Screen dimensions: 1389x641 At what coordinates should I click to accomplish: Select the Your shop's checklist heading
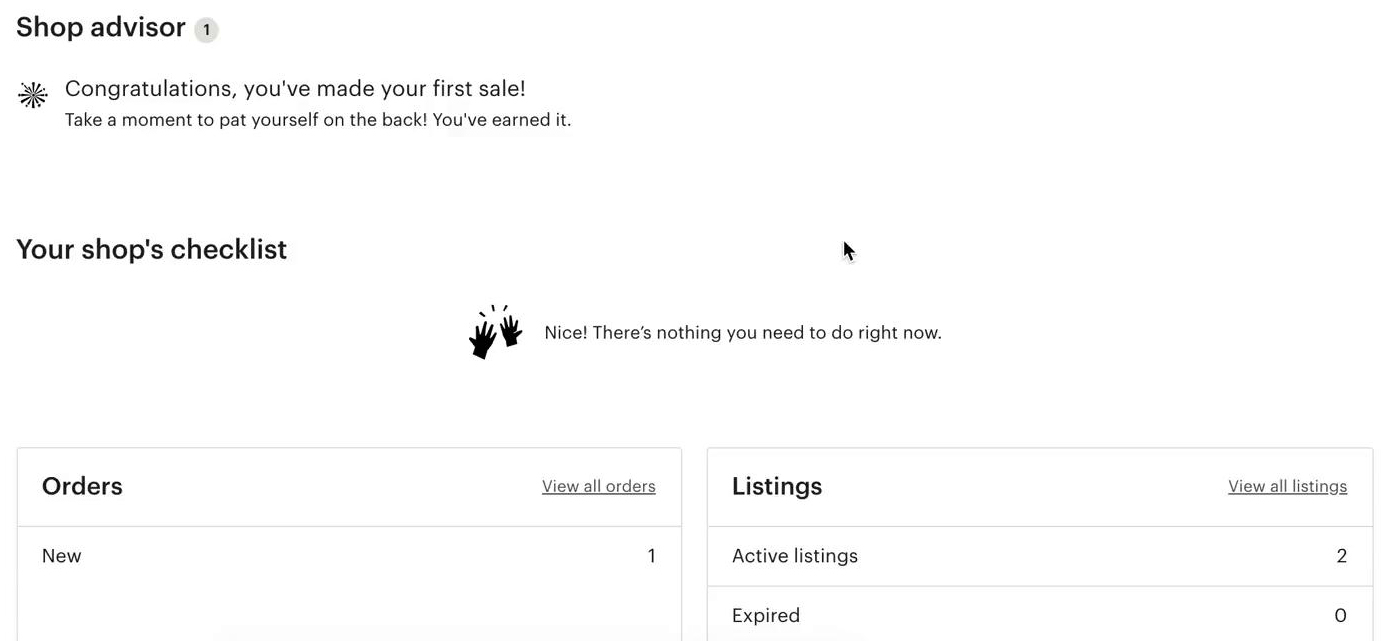click(151, 249)
